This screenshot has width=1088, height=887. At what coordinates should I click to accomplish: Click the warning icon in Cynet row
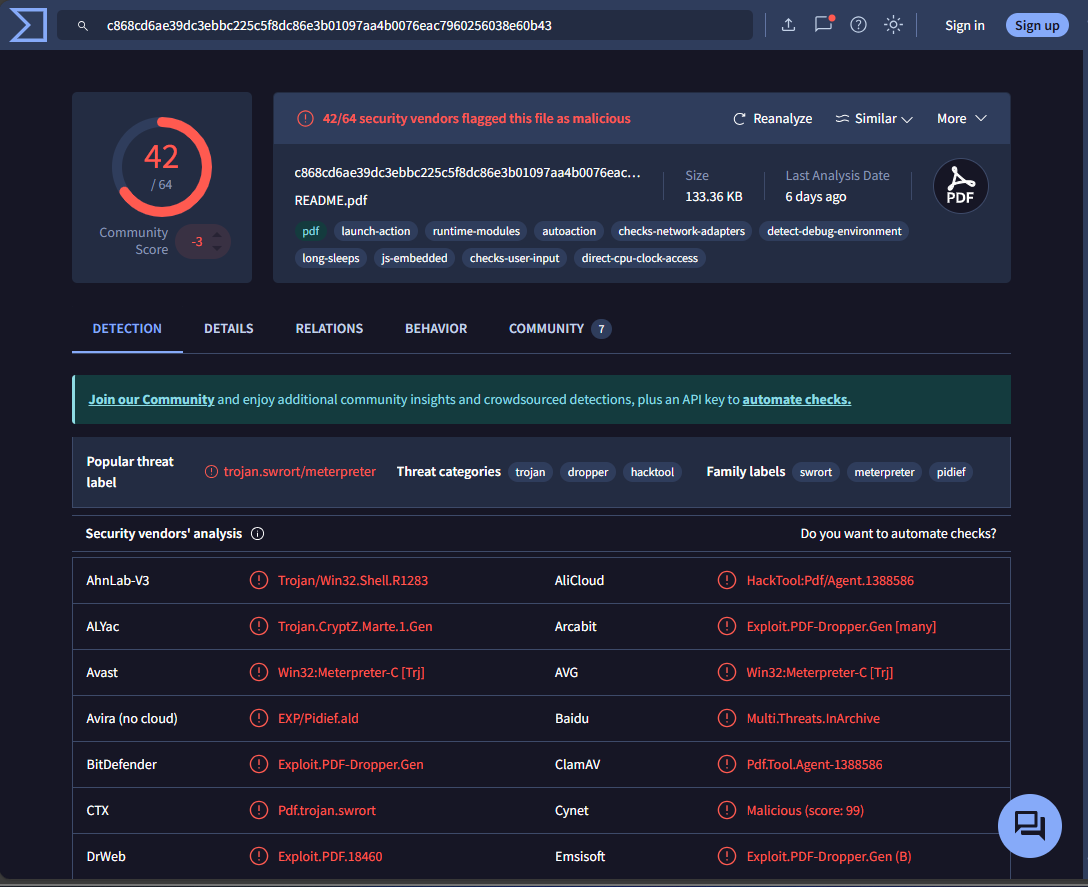[726, 811]
